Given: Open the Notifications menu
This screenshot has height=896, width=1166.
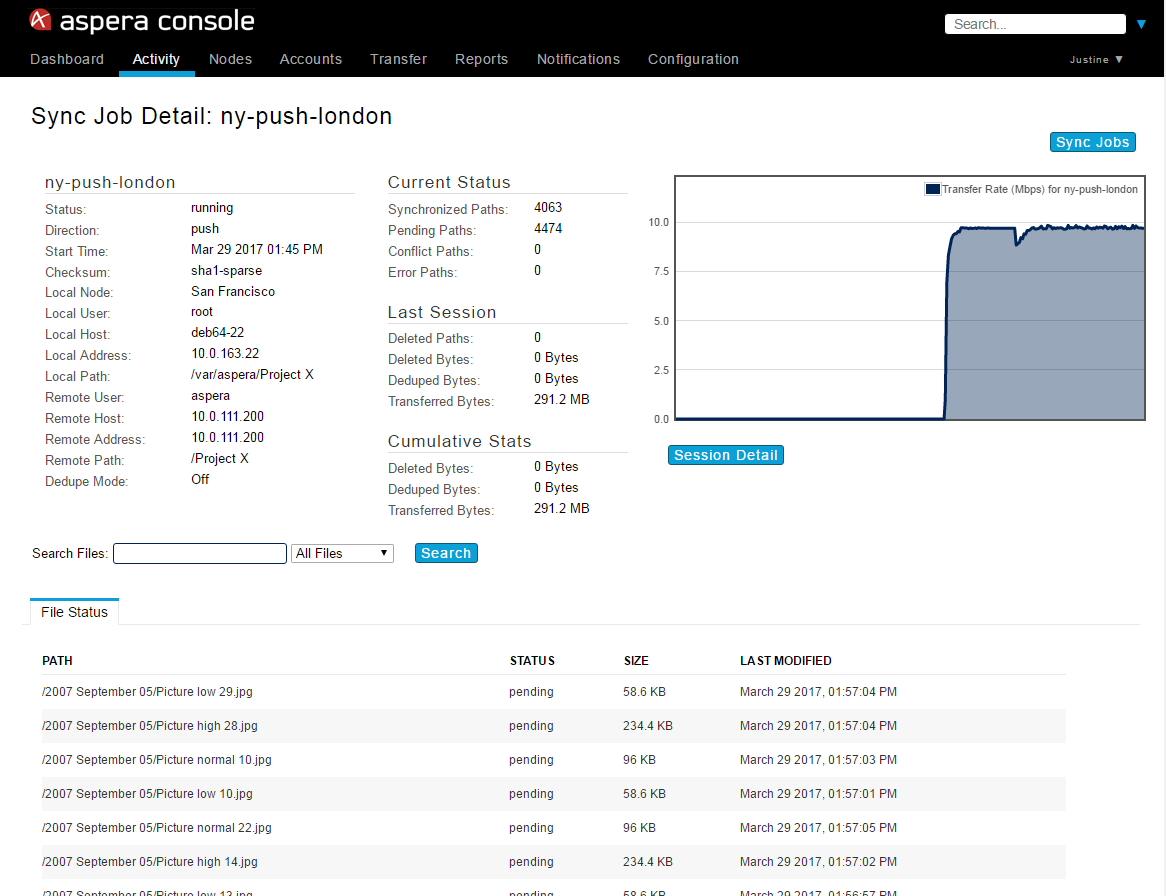Looking at the screenshot, I should [x=578, y=59].
